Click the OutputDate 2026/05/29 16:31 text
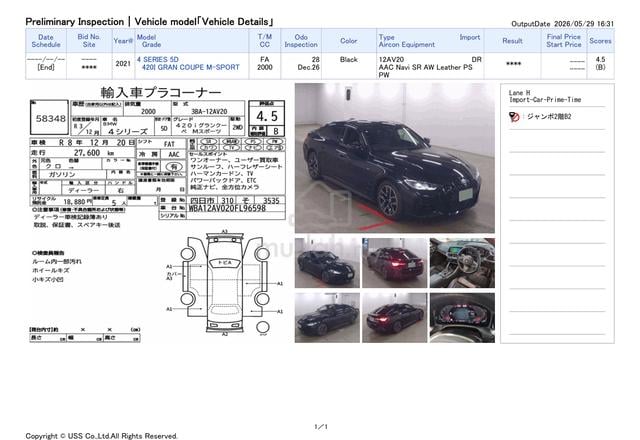 pos(562,24)
